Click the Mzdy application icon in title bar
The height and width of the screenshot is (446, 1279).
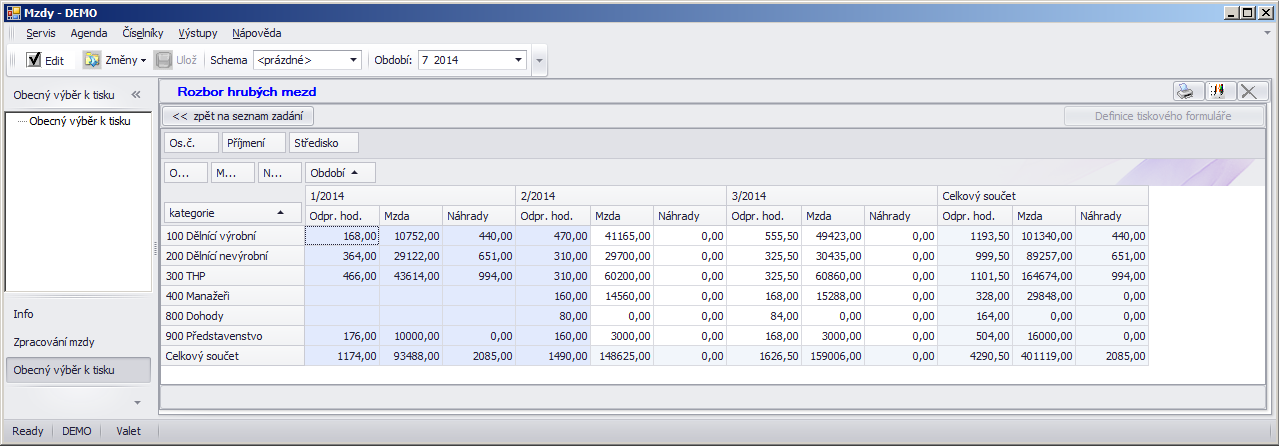point(12,12)
